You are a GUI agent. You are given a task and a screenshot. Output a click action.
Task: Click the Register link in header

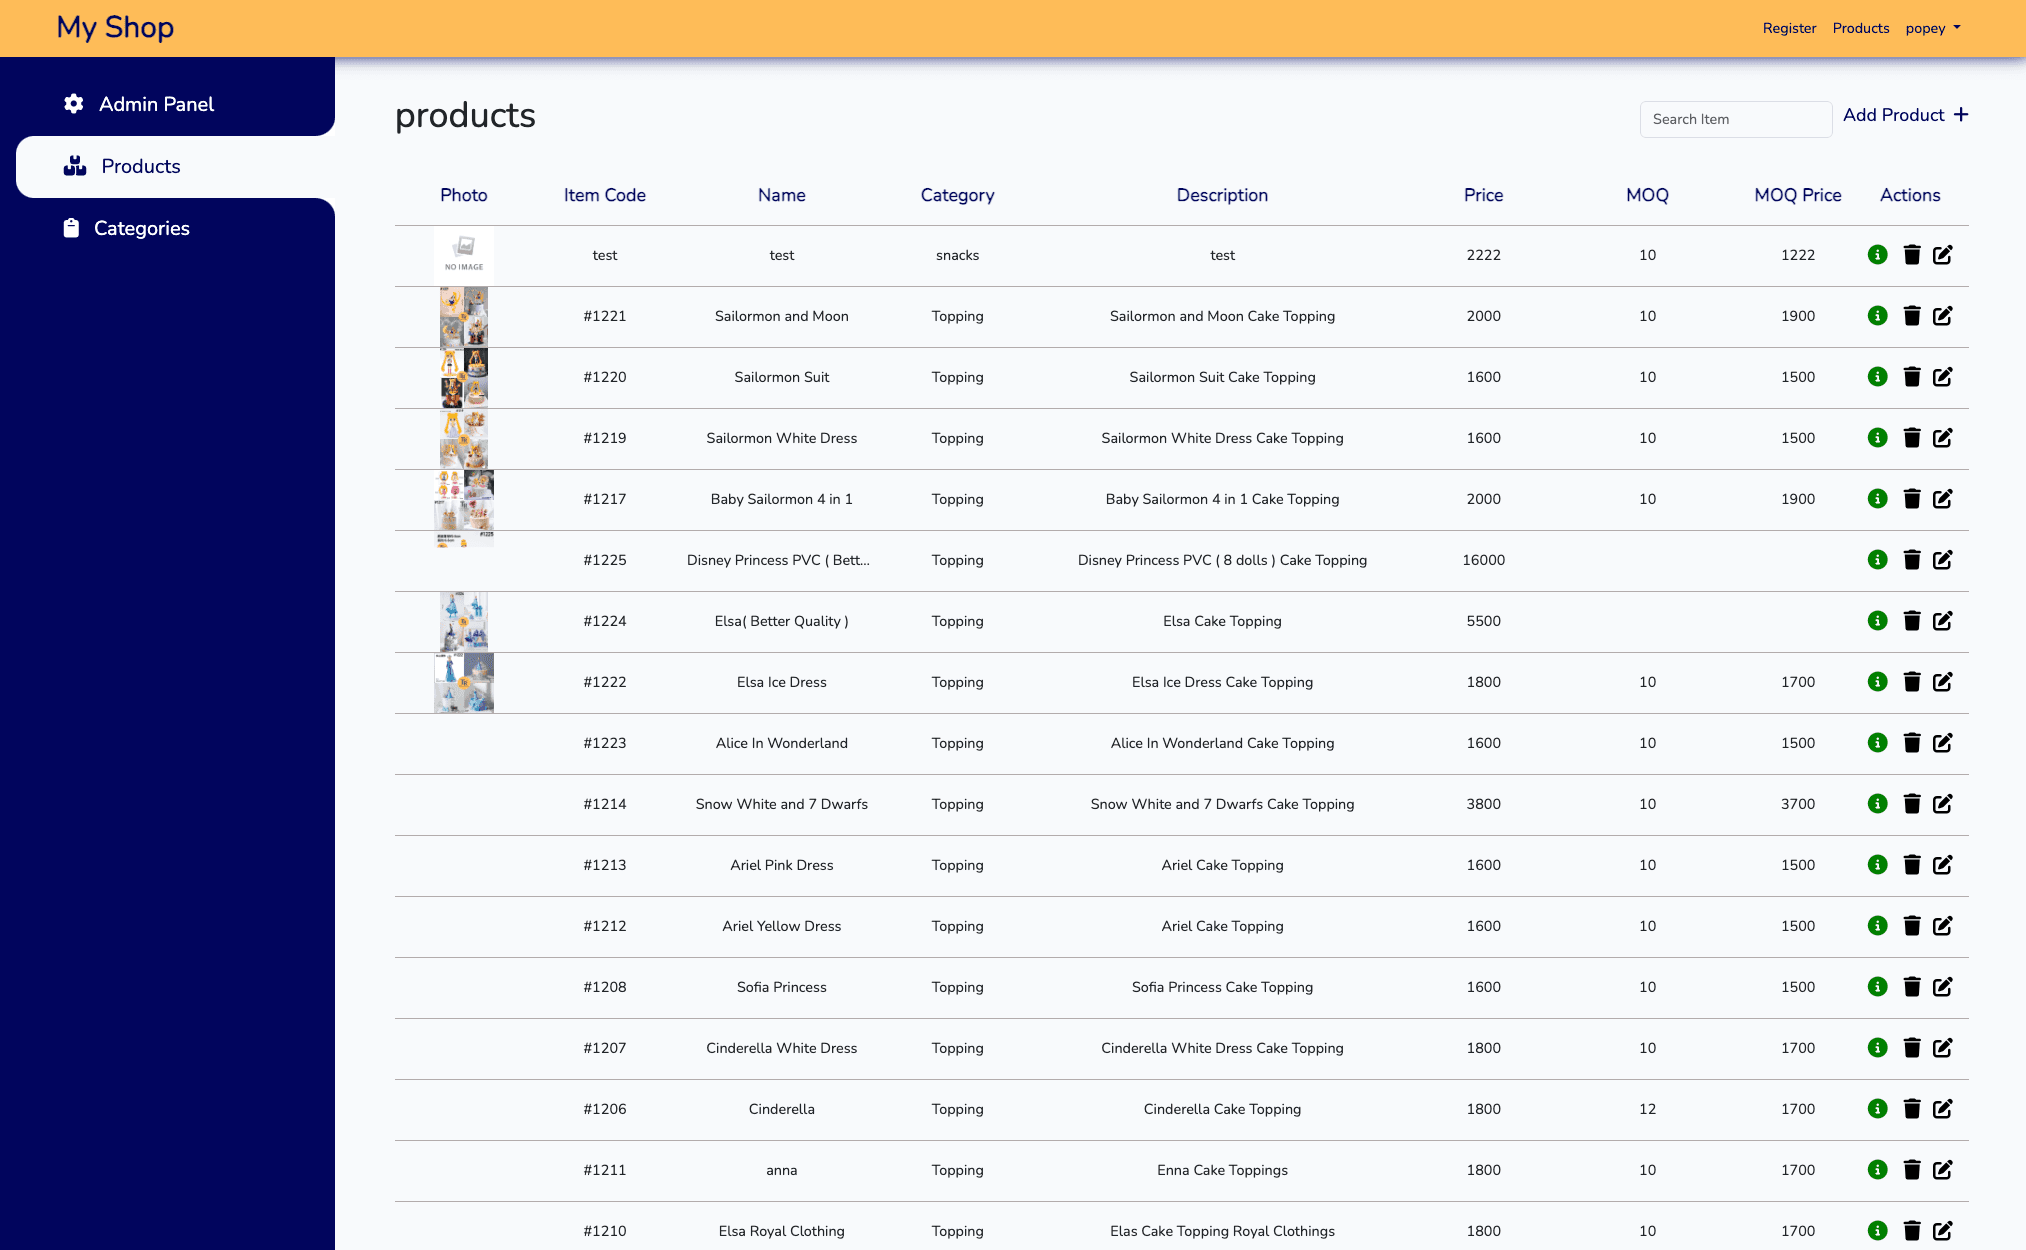(x=1789, y=28)
